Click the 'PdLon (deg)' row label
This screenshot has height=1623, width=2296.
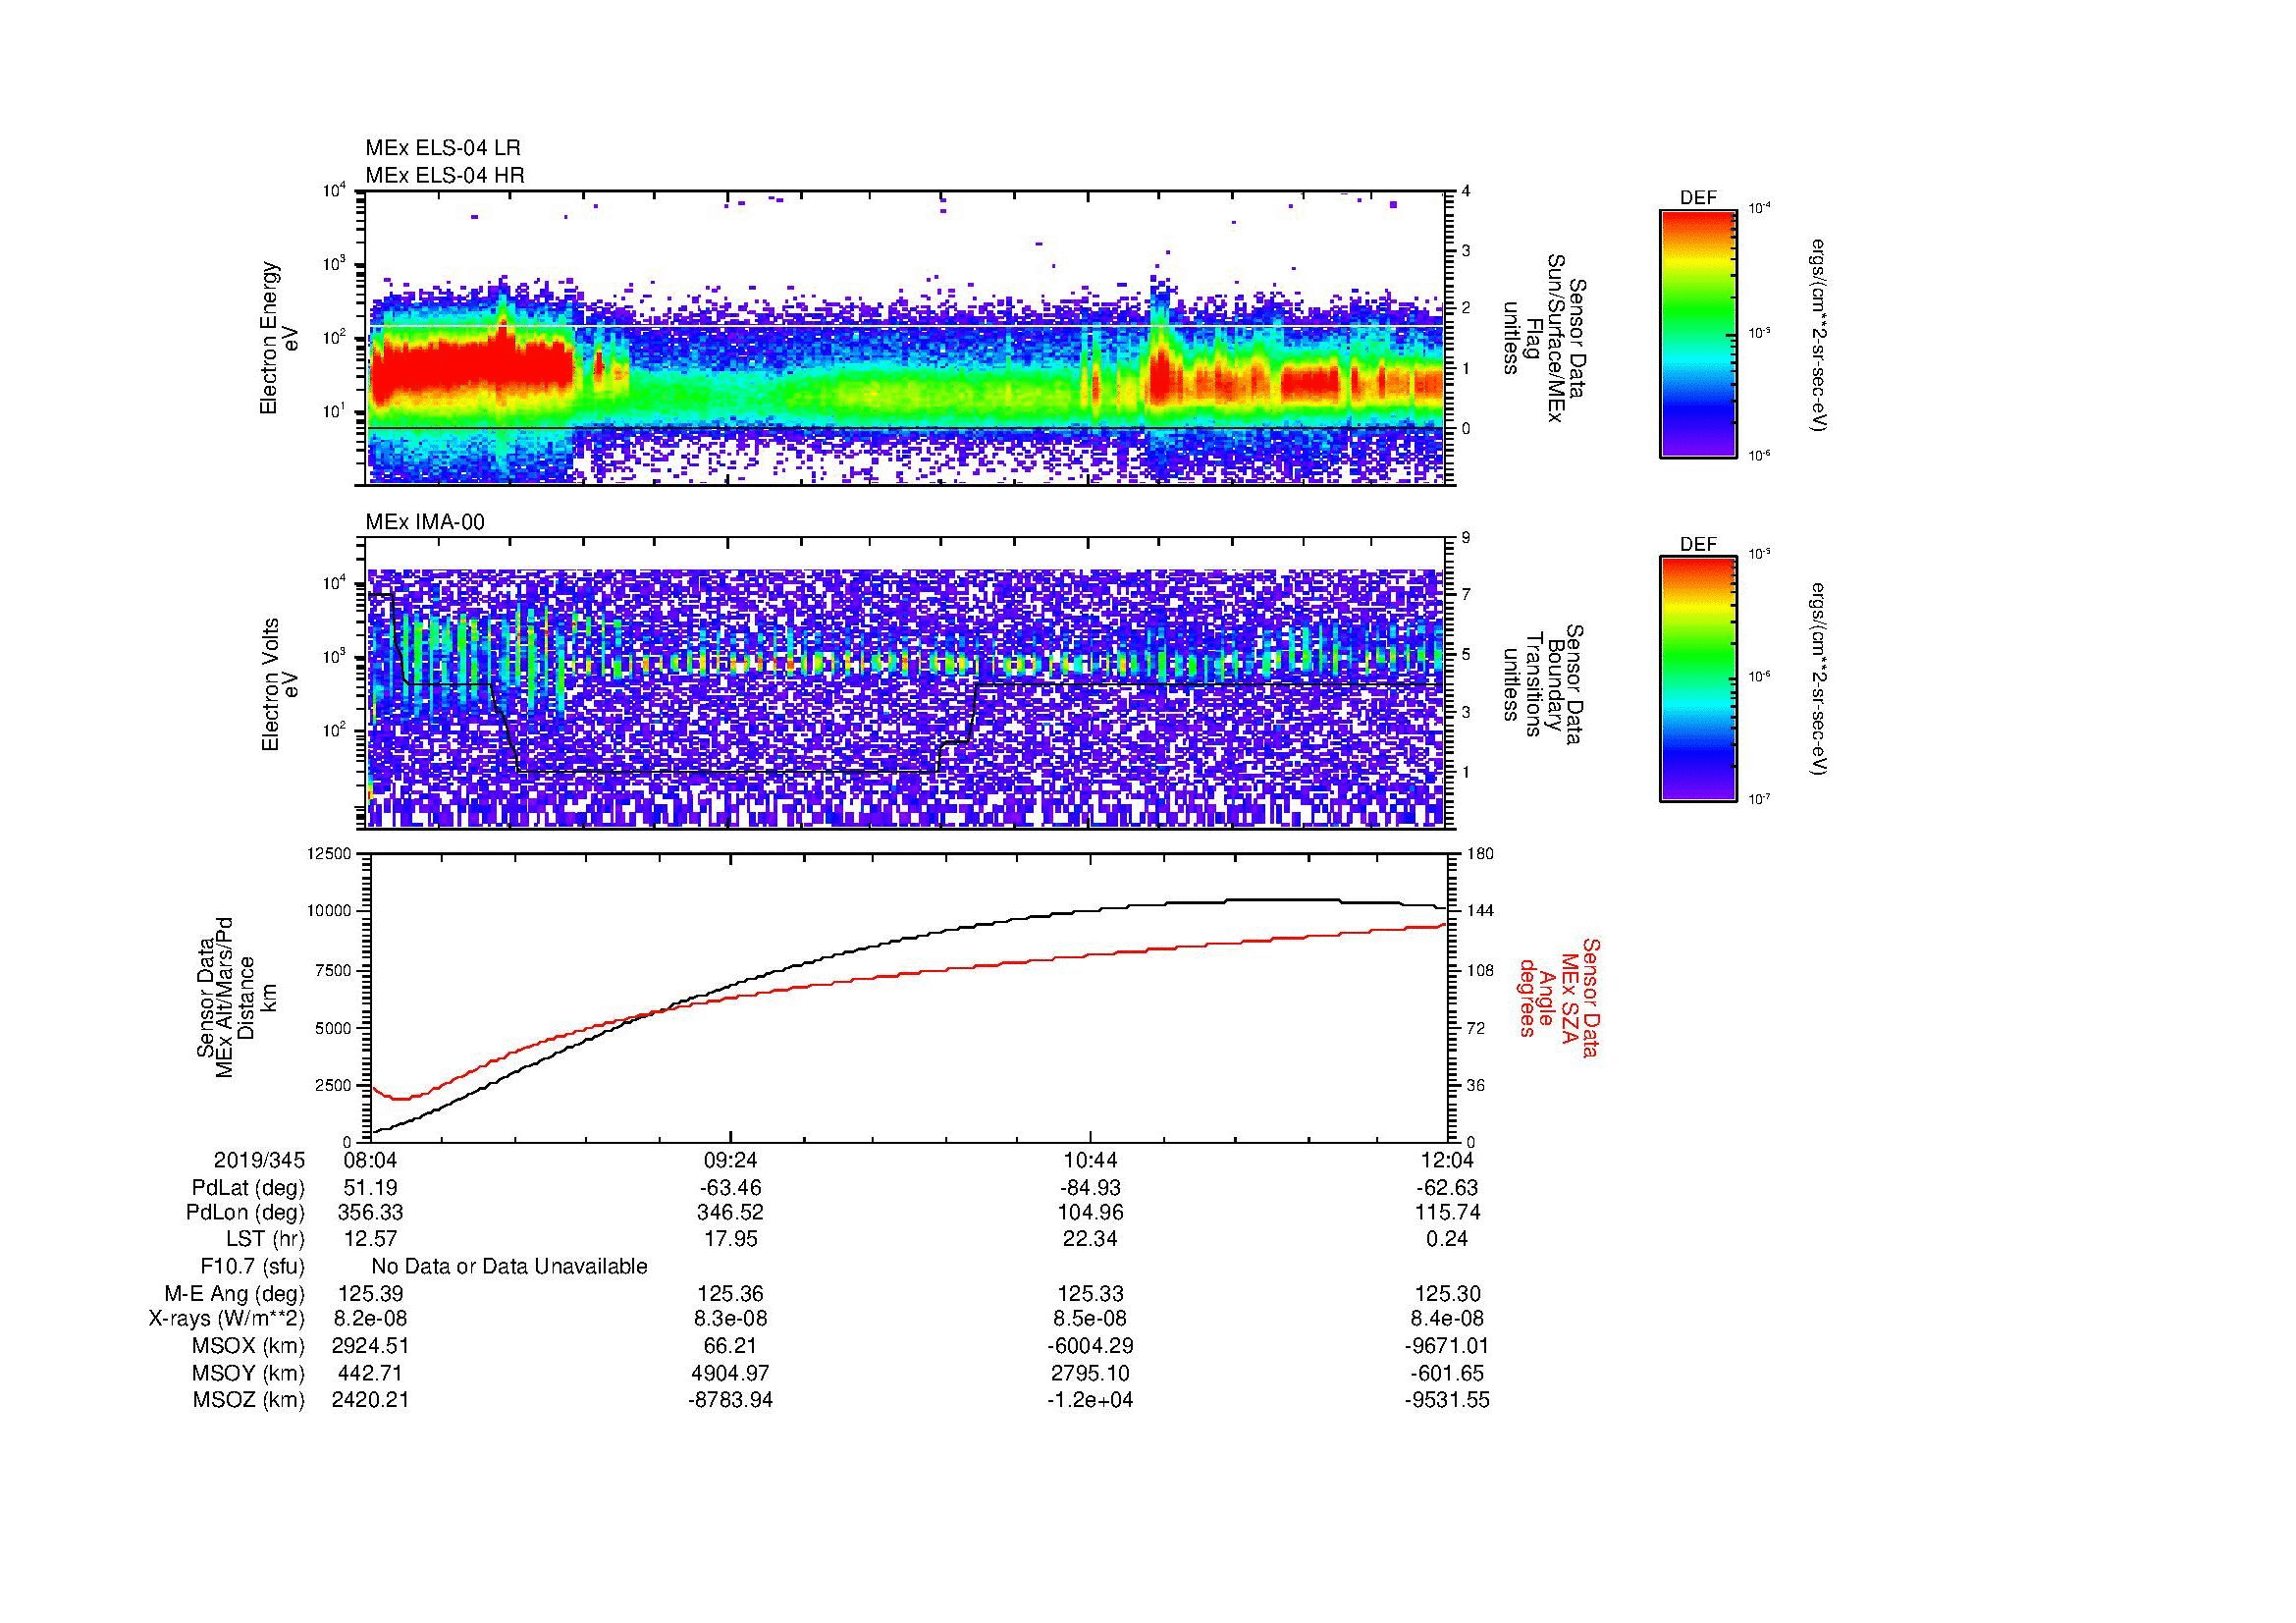[245, 1213]
